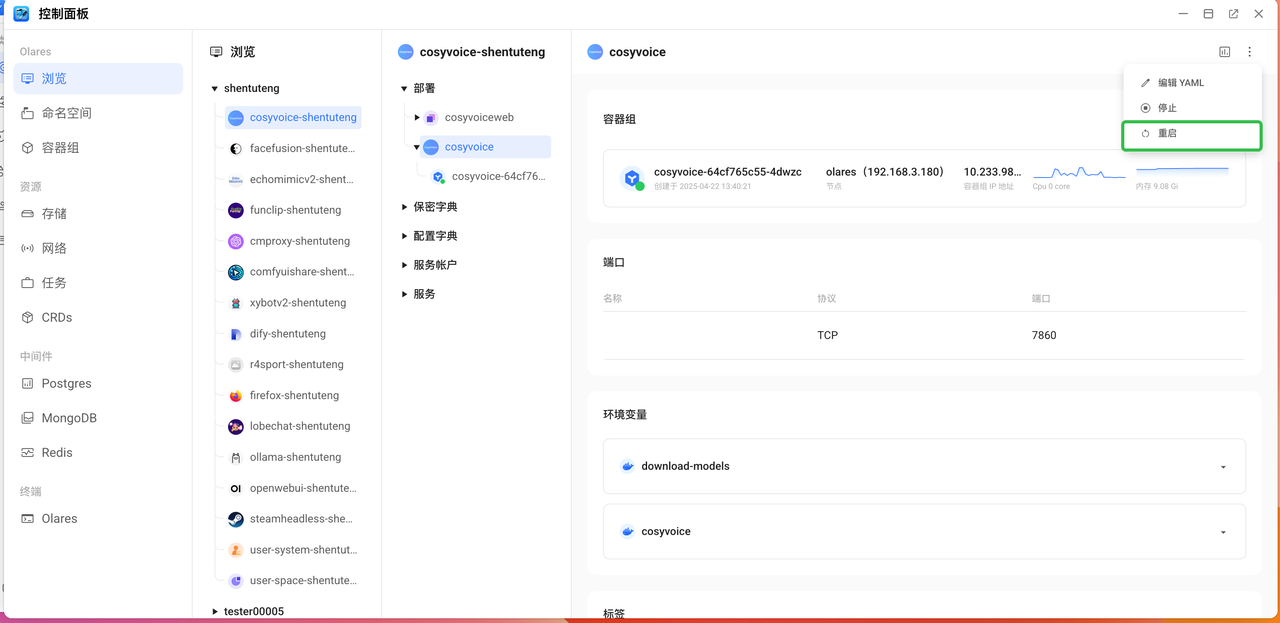Open Postgres middleware in the sidebar
This screenshot has width=1280, height=623.
tap(66, 384)
